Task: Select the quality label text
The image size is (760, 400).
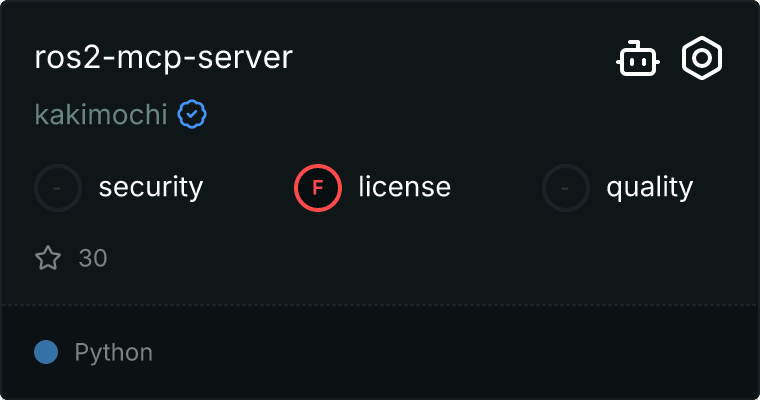Action: coord(649,187)
